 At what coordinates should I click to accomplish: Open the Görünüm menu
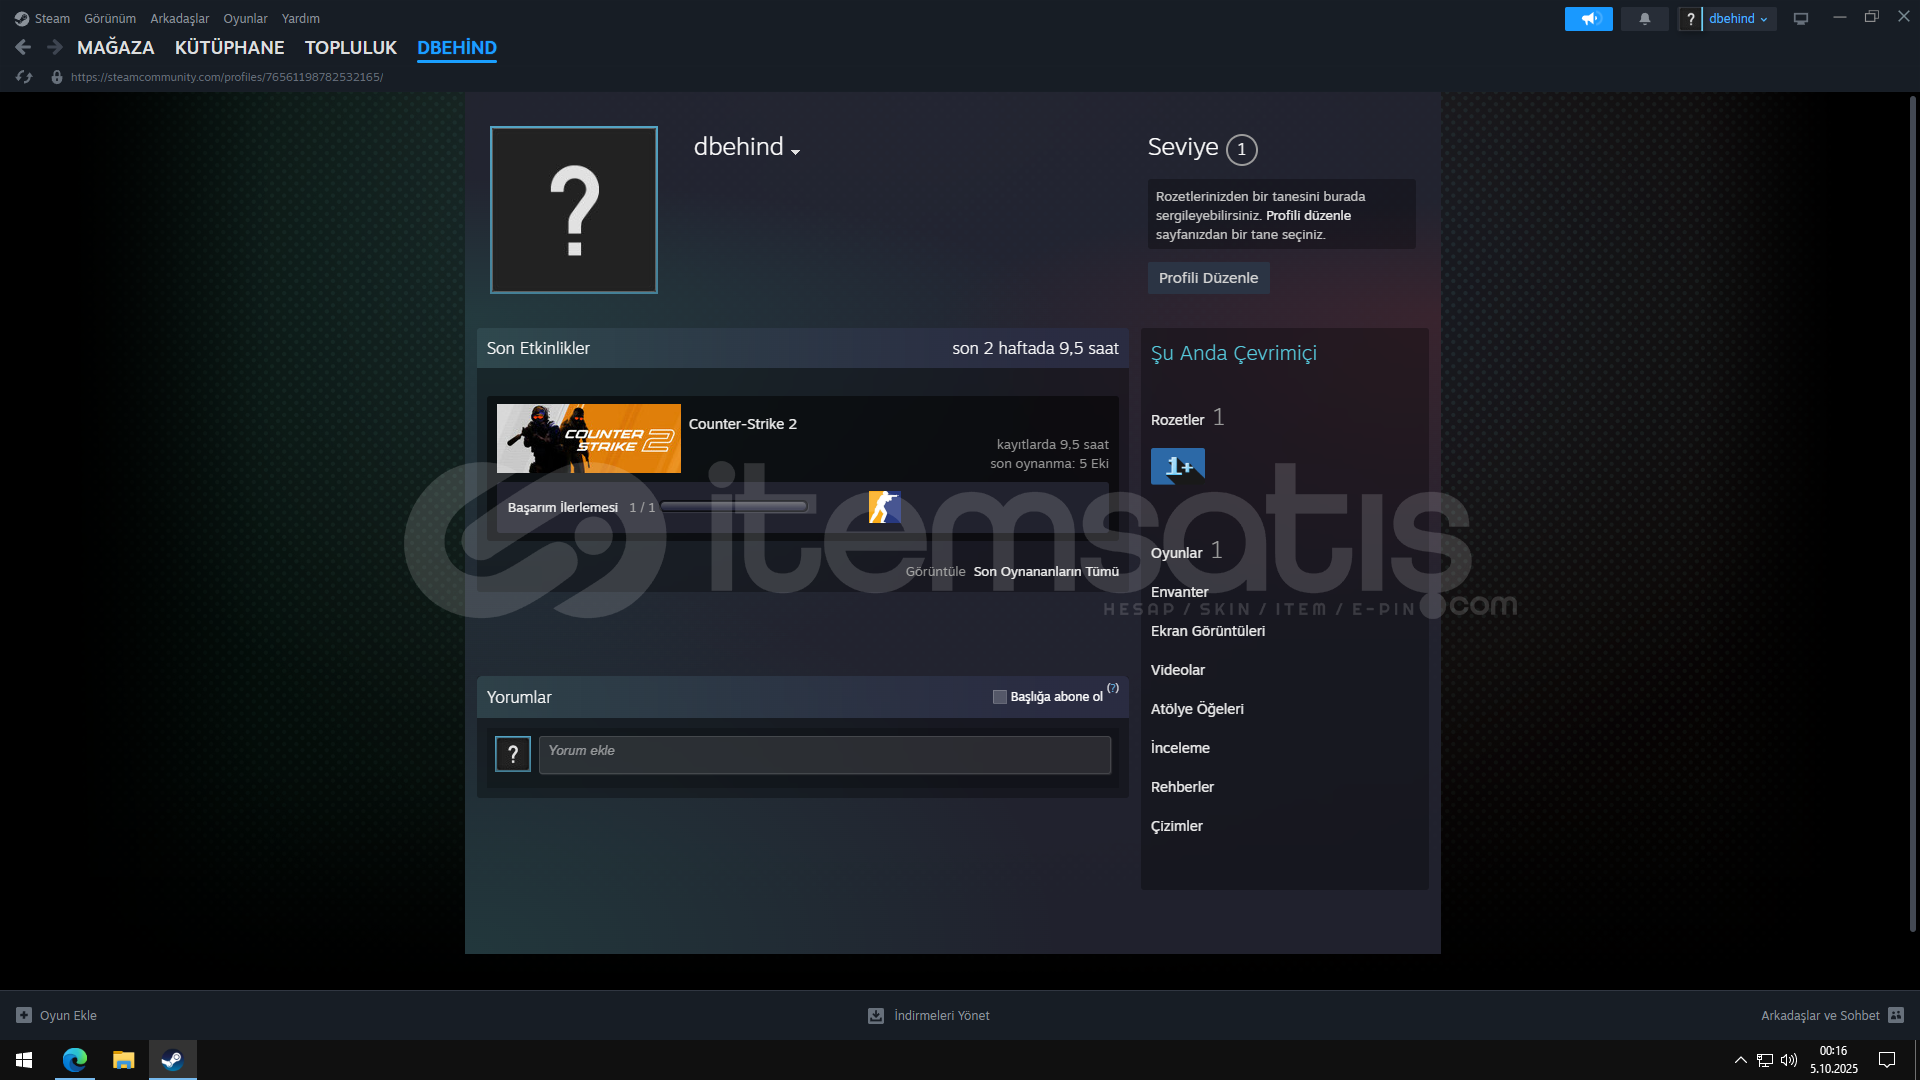pyautogui.click(x=110, y=19)
